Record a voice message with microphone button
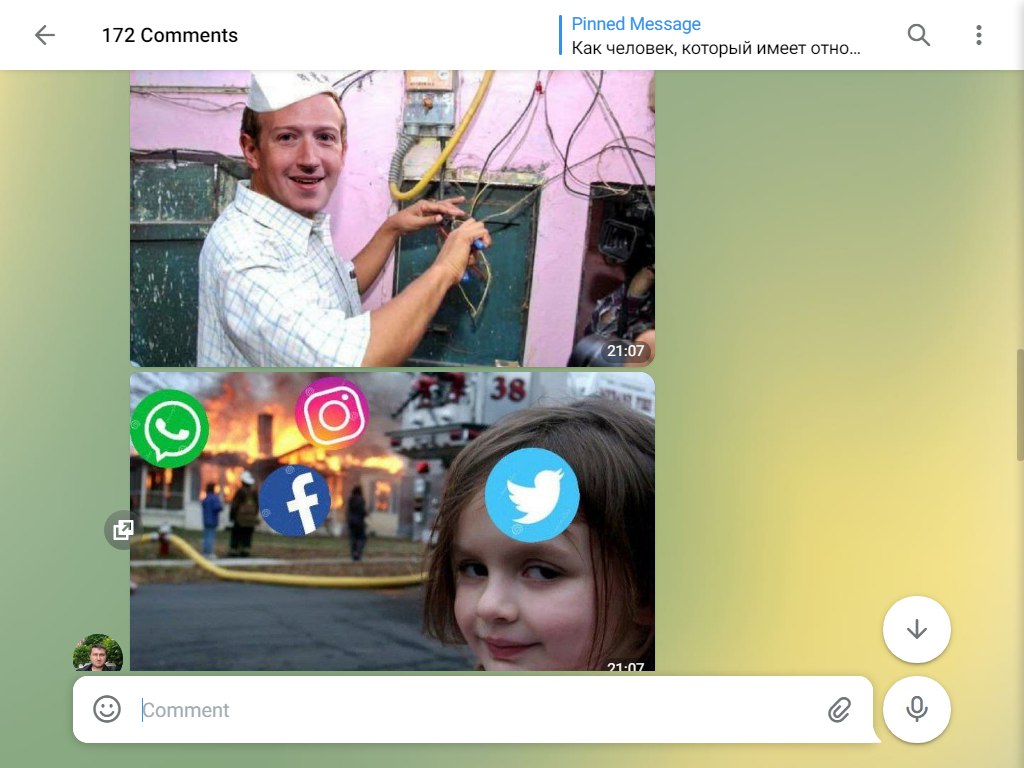 (x=916, y=709)
